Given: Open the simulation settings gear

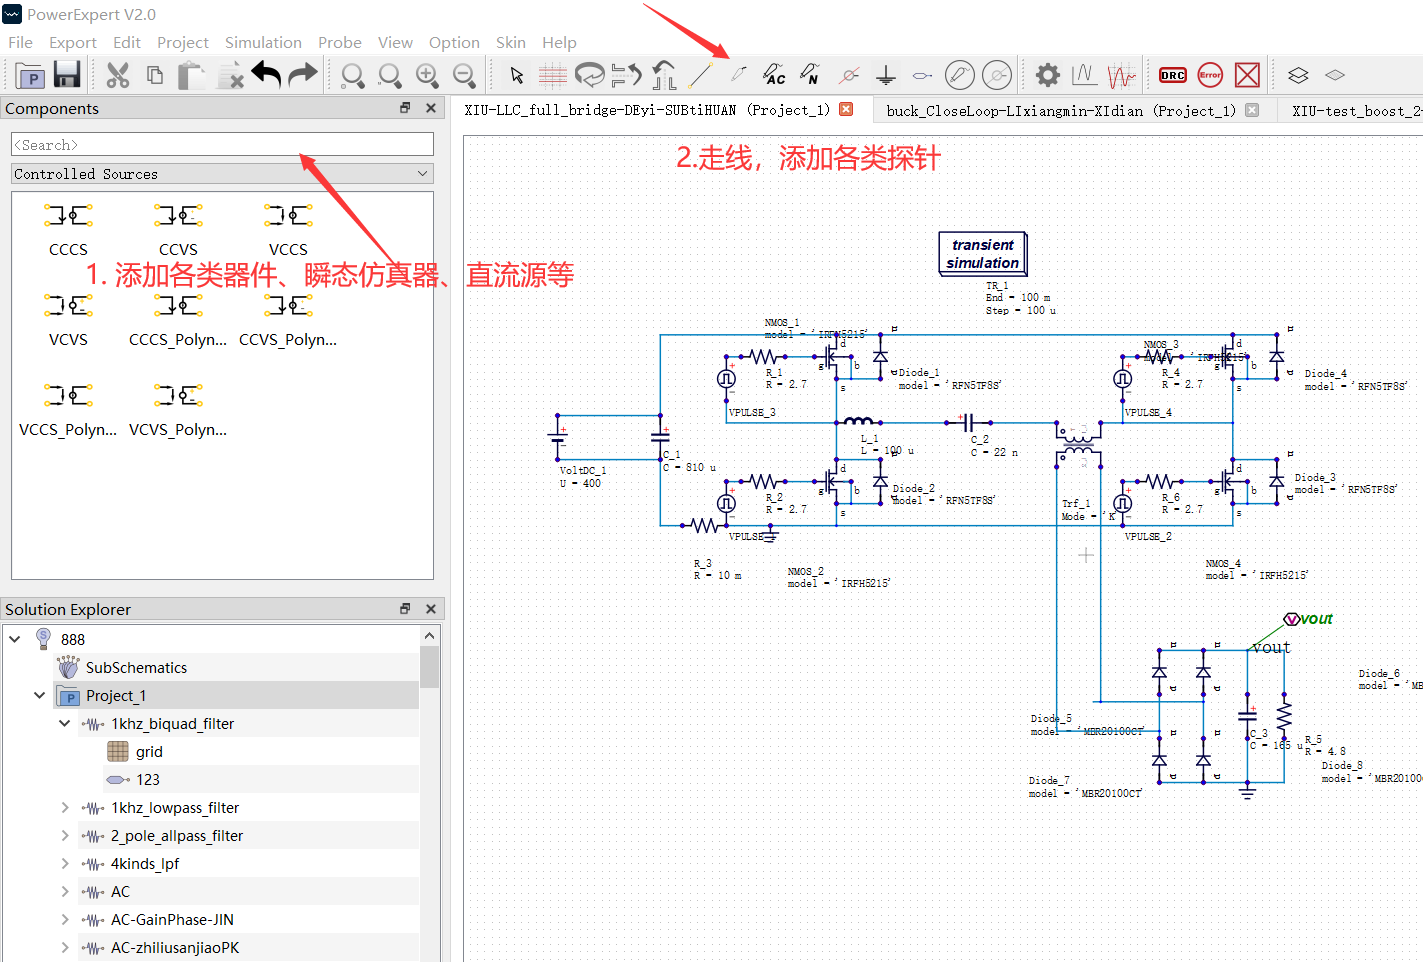Looking at the screenshot, I should tap(1047, 75).
